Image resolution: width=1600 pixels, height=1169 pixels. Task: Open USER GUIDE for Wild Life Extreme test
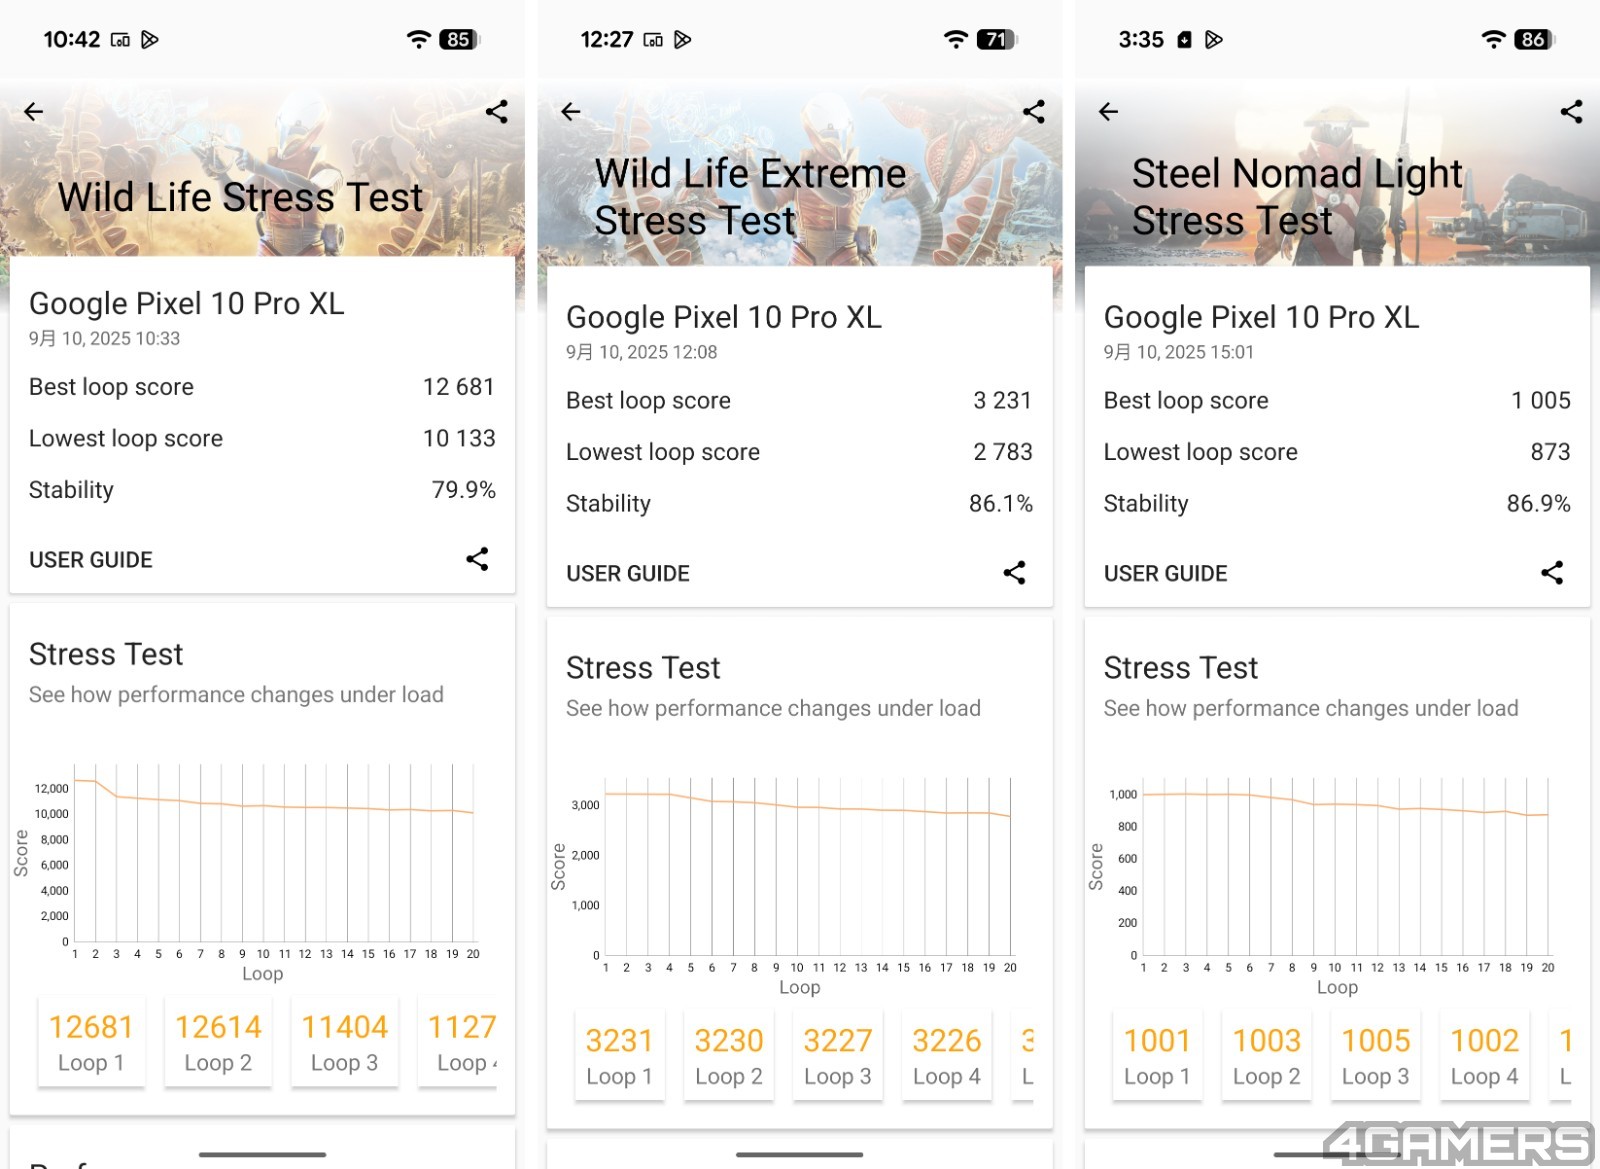coord(628,574)
